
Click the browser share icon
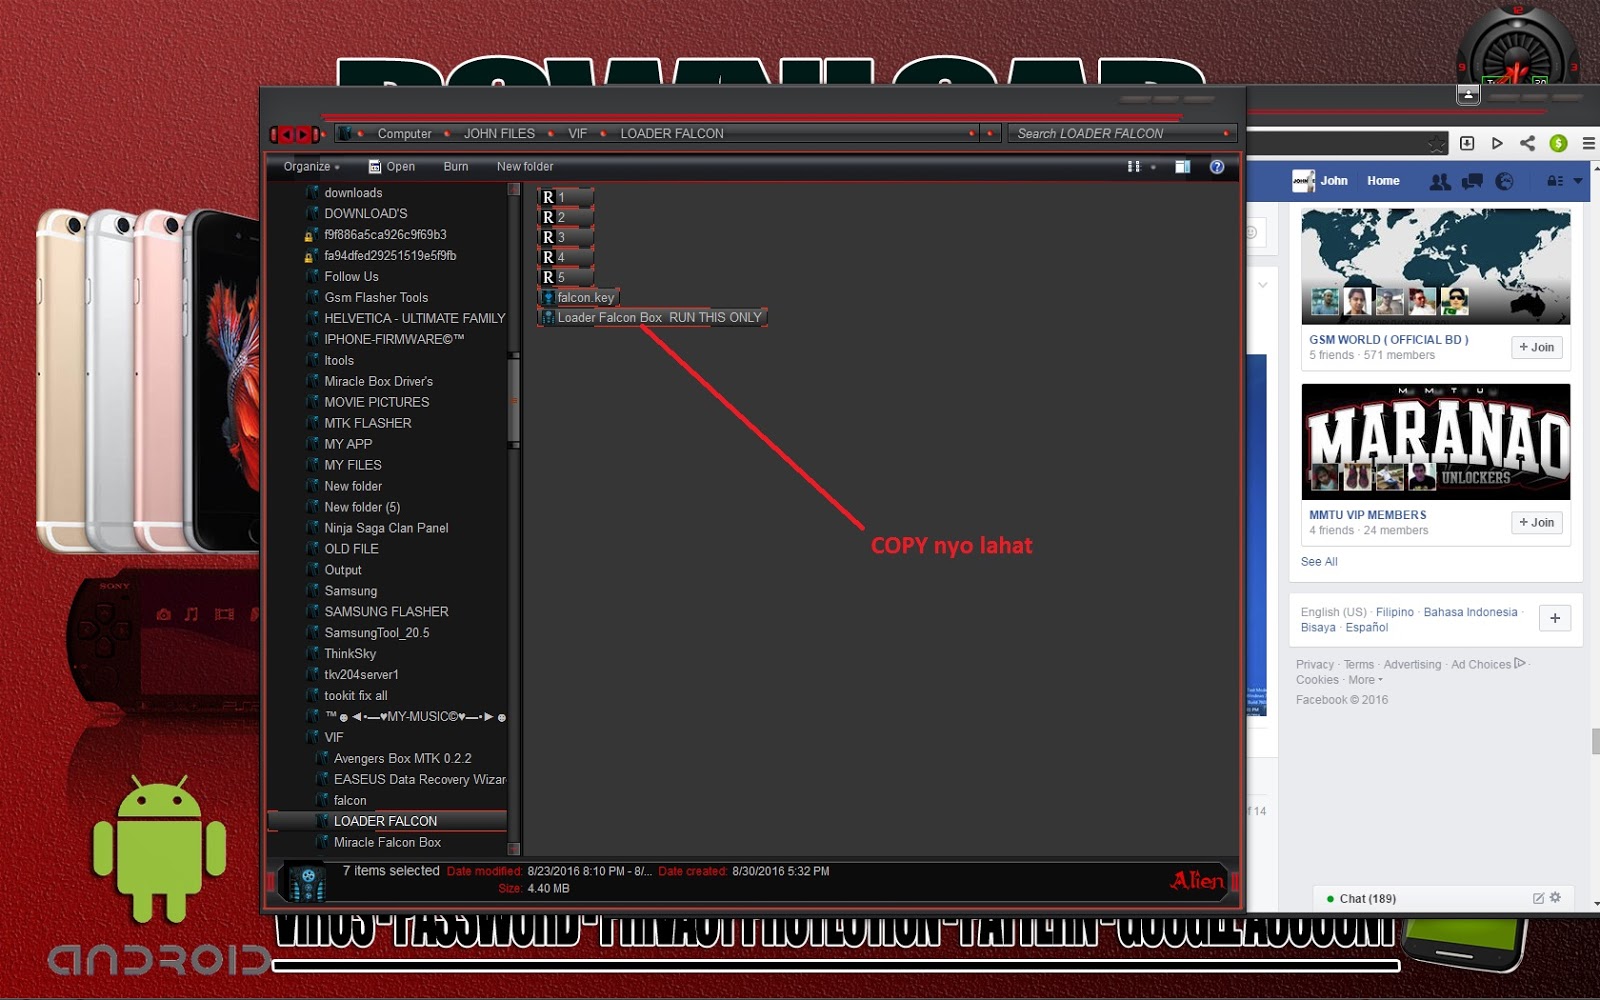[x=1527, y=143]
